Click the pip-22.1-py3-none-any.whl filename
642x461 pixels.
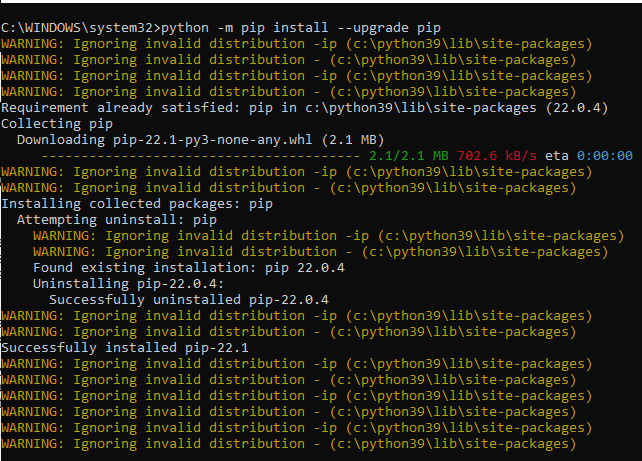pyautogui.click(x=212, y=140)
